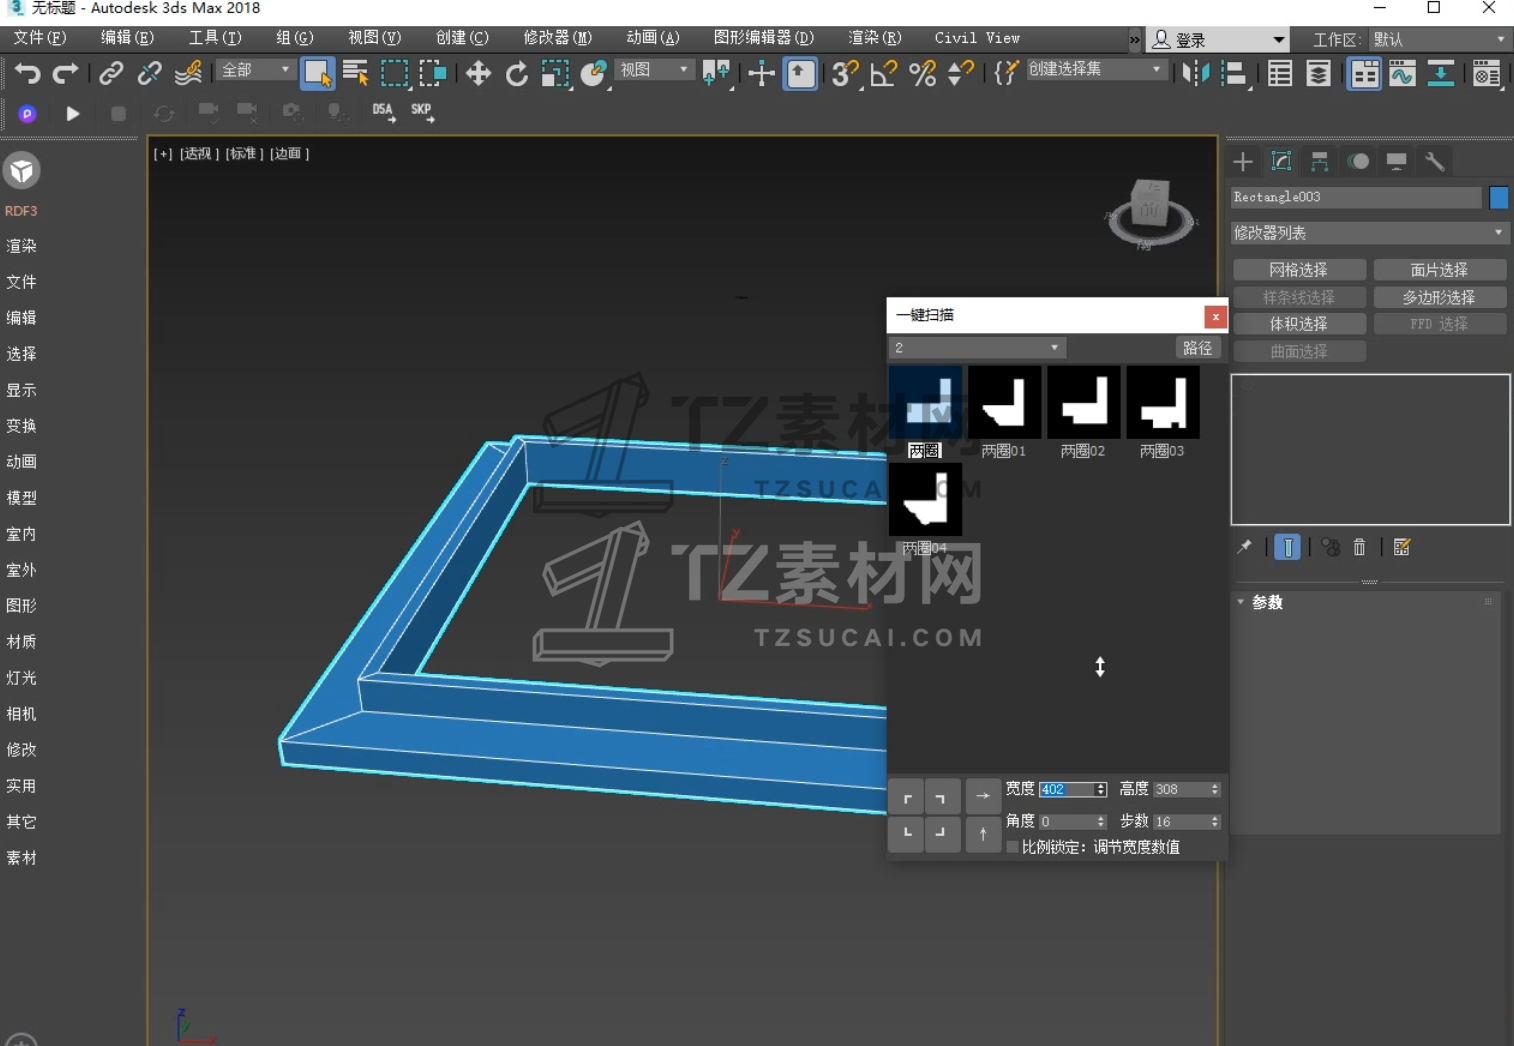Click the blue object color swatch
1514x1046 pixels.
pyautogui.click(x=1498, y=198)
